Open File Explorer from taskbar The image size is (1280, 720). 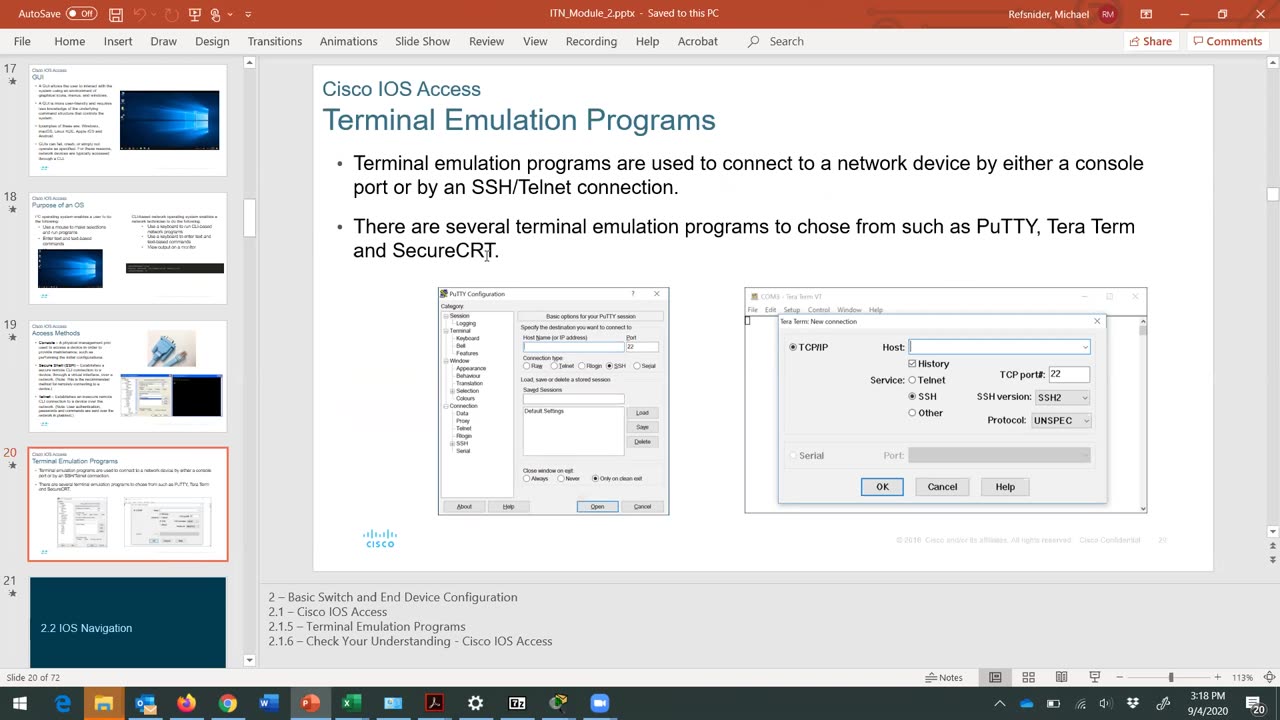point(104,703)
